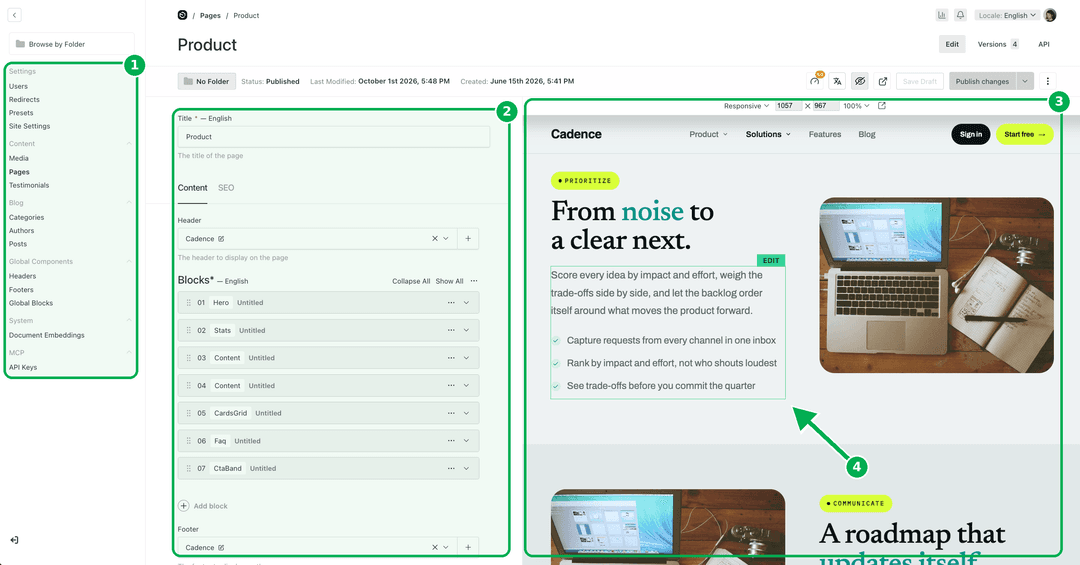Open the notifications bell

pyautogui.click(x=960, y=15)
